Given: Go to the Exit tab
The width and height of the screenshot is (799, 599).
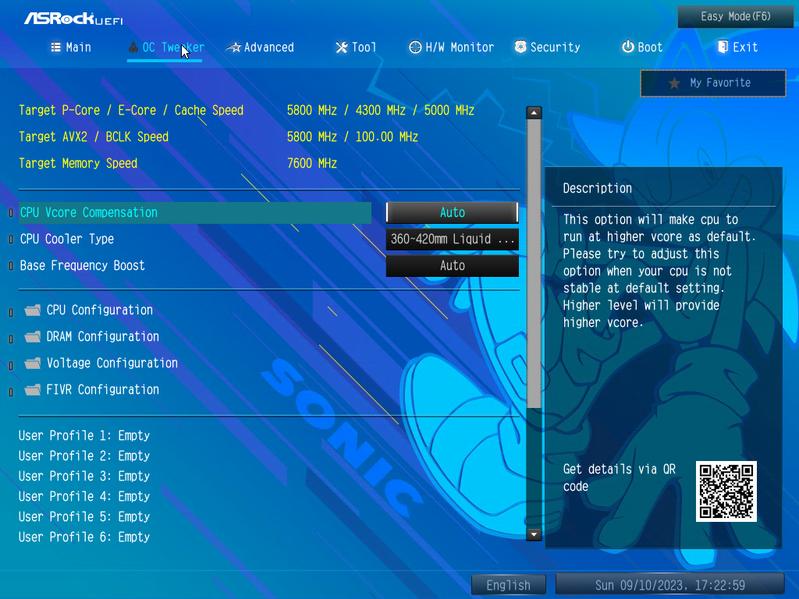Looking at the screenshot, I should point(738,47).
